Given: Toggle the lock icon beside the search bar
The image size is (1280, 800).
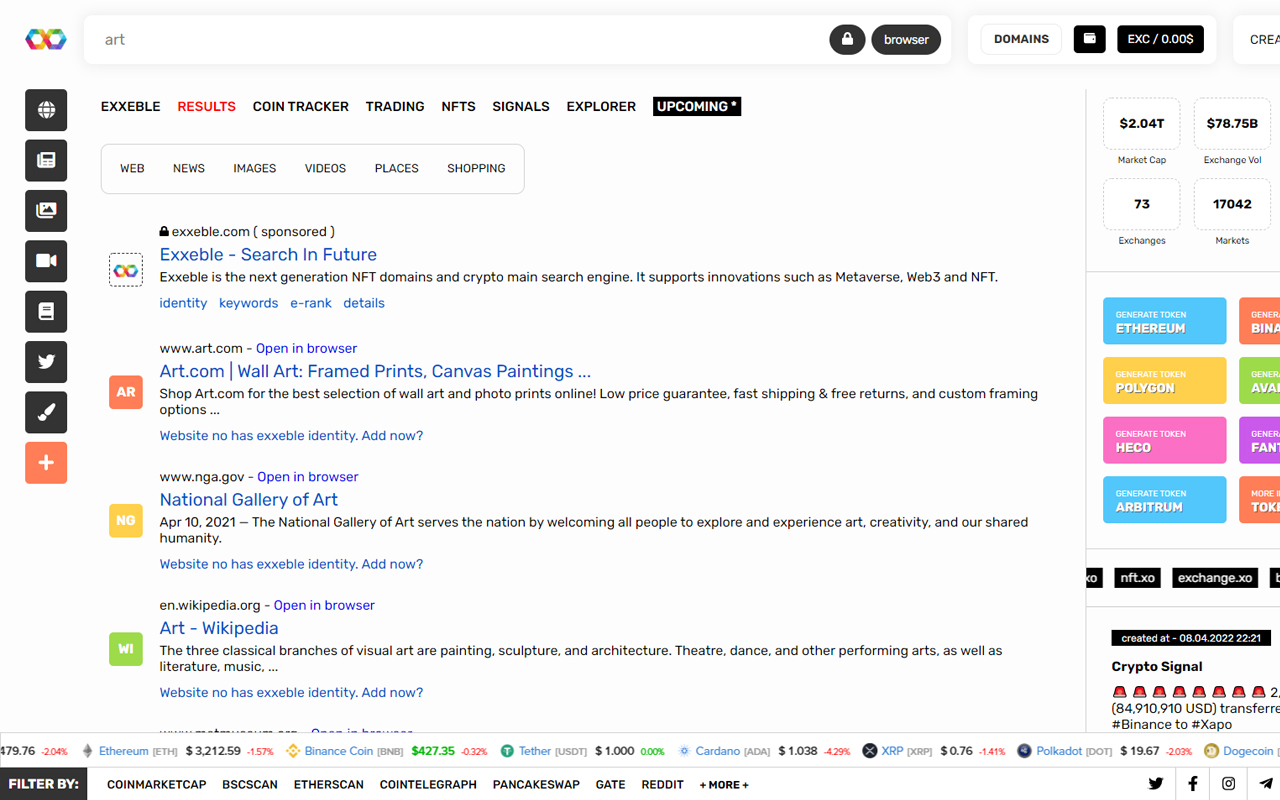Looking at the screenshot, I should point(846,39).
